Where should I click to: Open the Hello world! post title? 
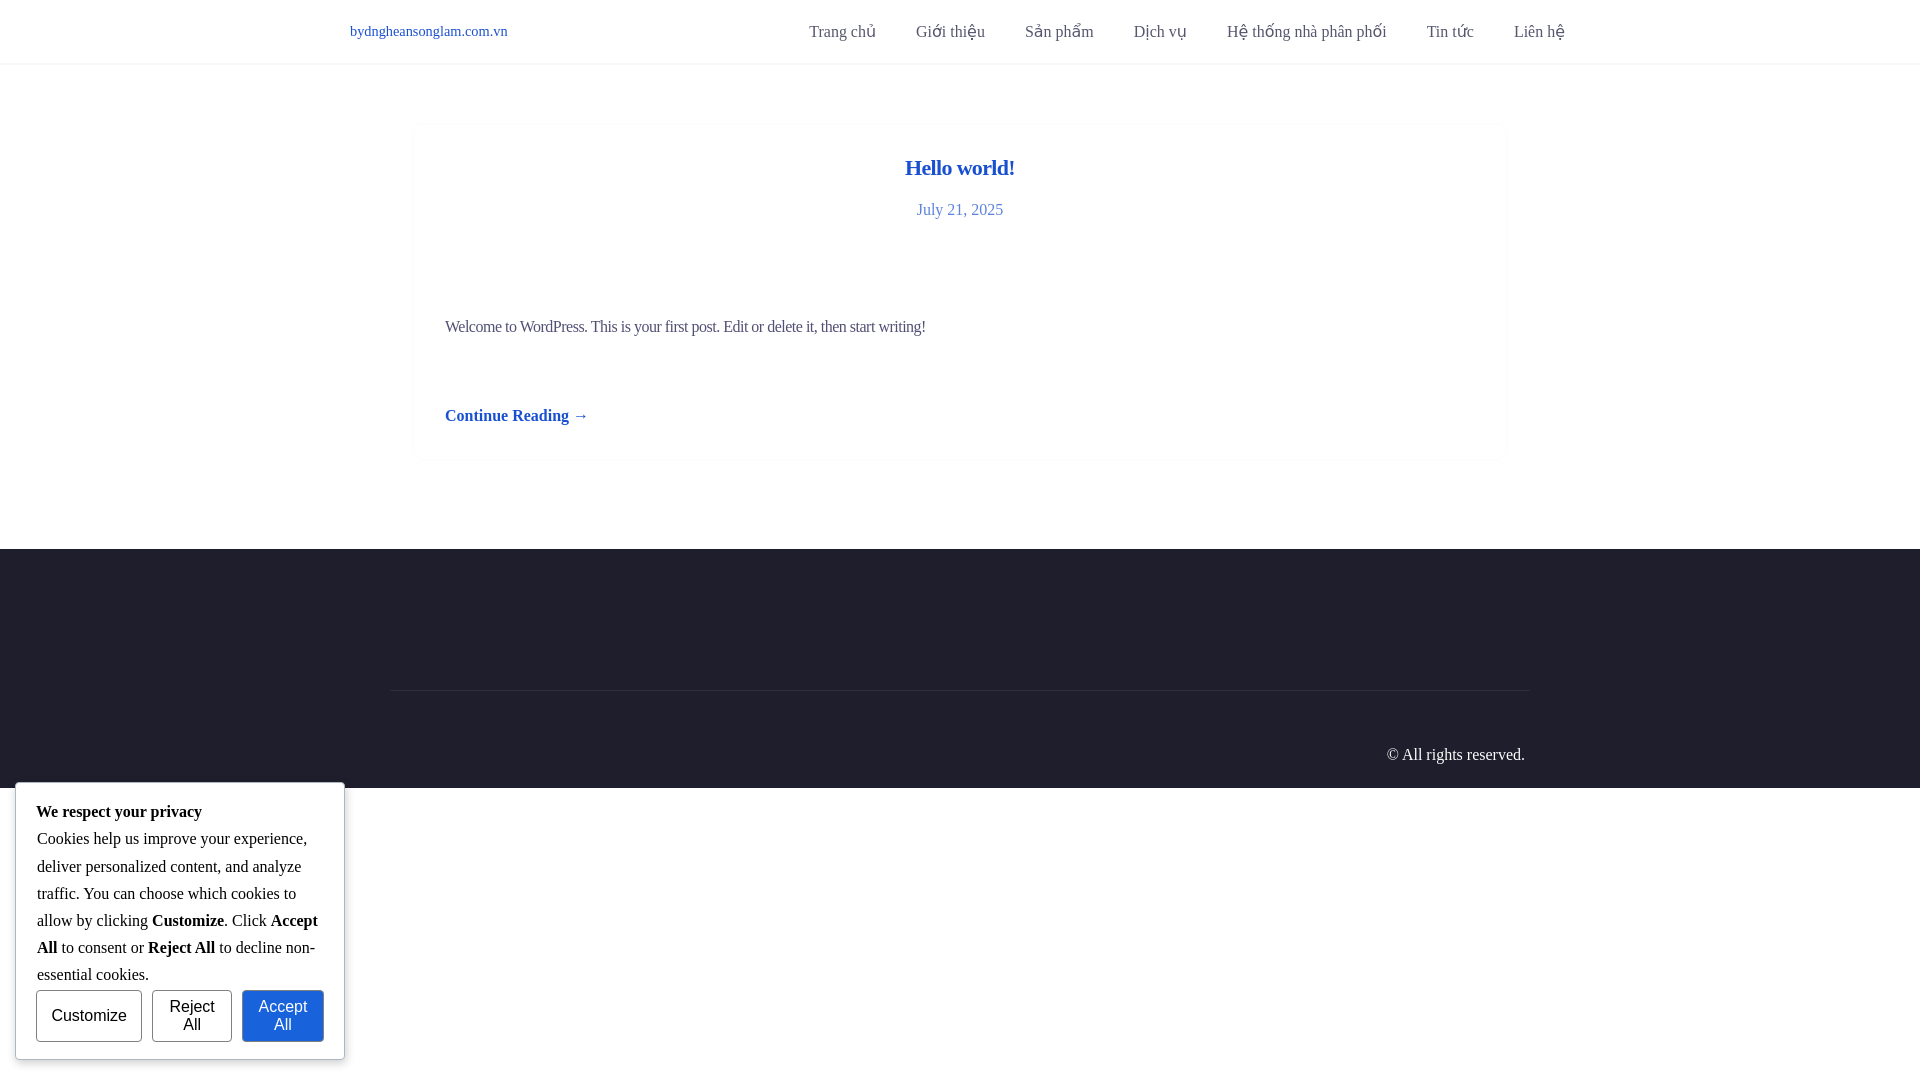(x=960, y=168)
